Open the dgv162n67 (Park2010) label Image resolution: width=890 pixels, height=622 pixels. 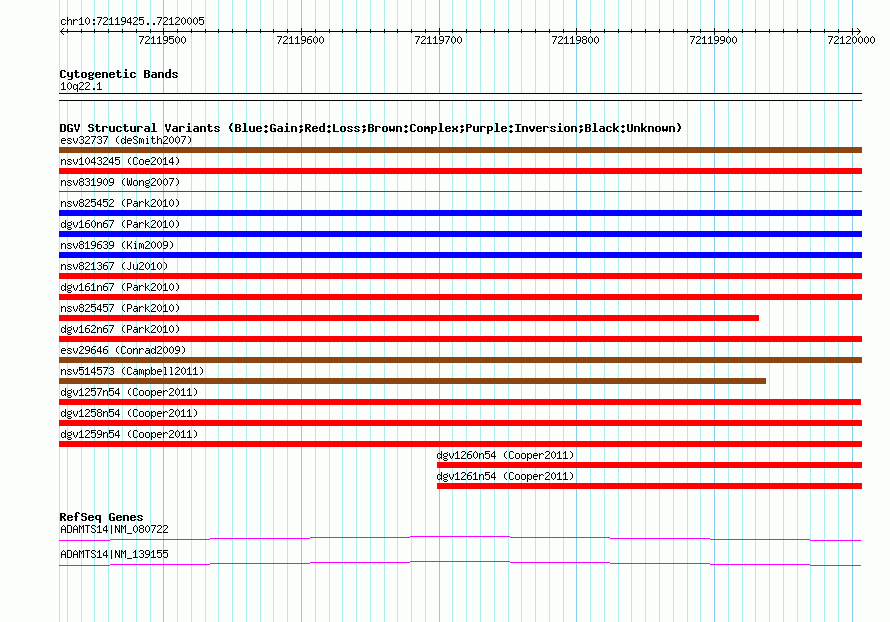pos(120,329)
